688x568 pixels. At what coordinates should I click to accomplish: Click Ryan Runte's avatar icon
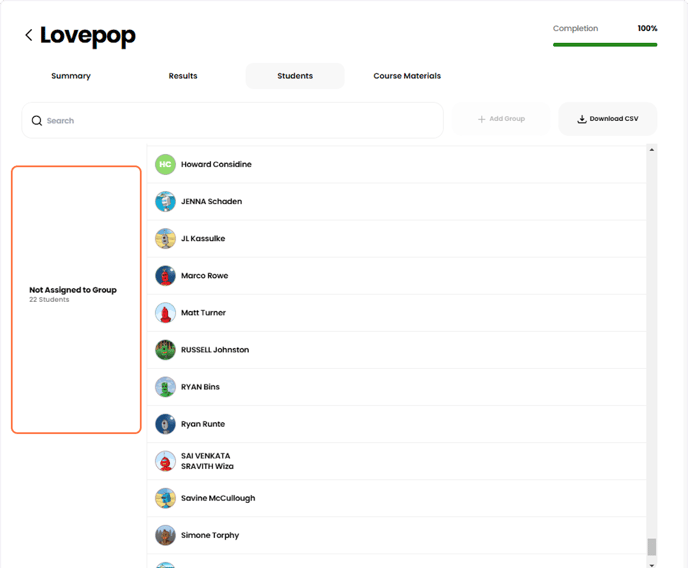pos(165,424)
